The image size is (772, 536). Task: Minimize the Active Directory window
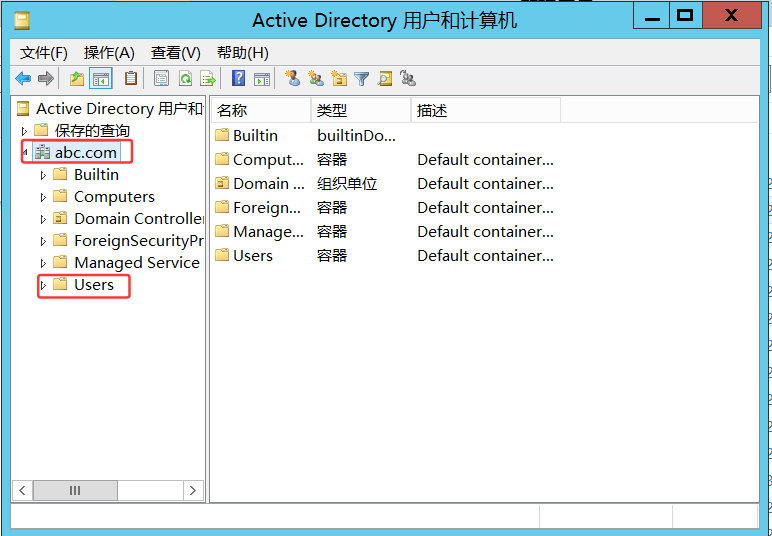coord(652,17)
